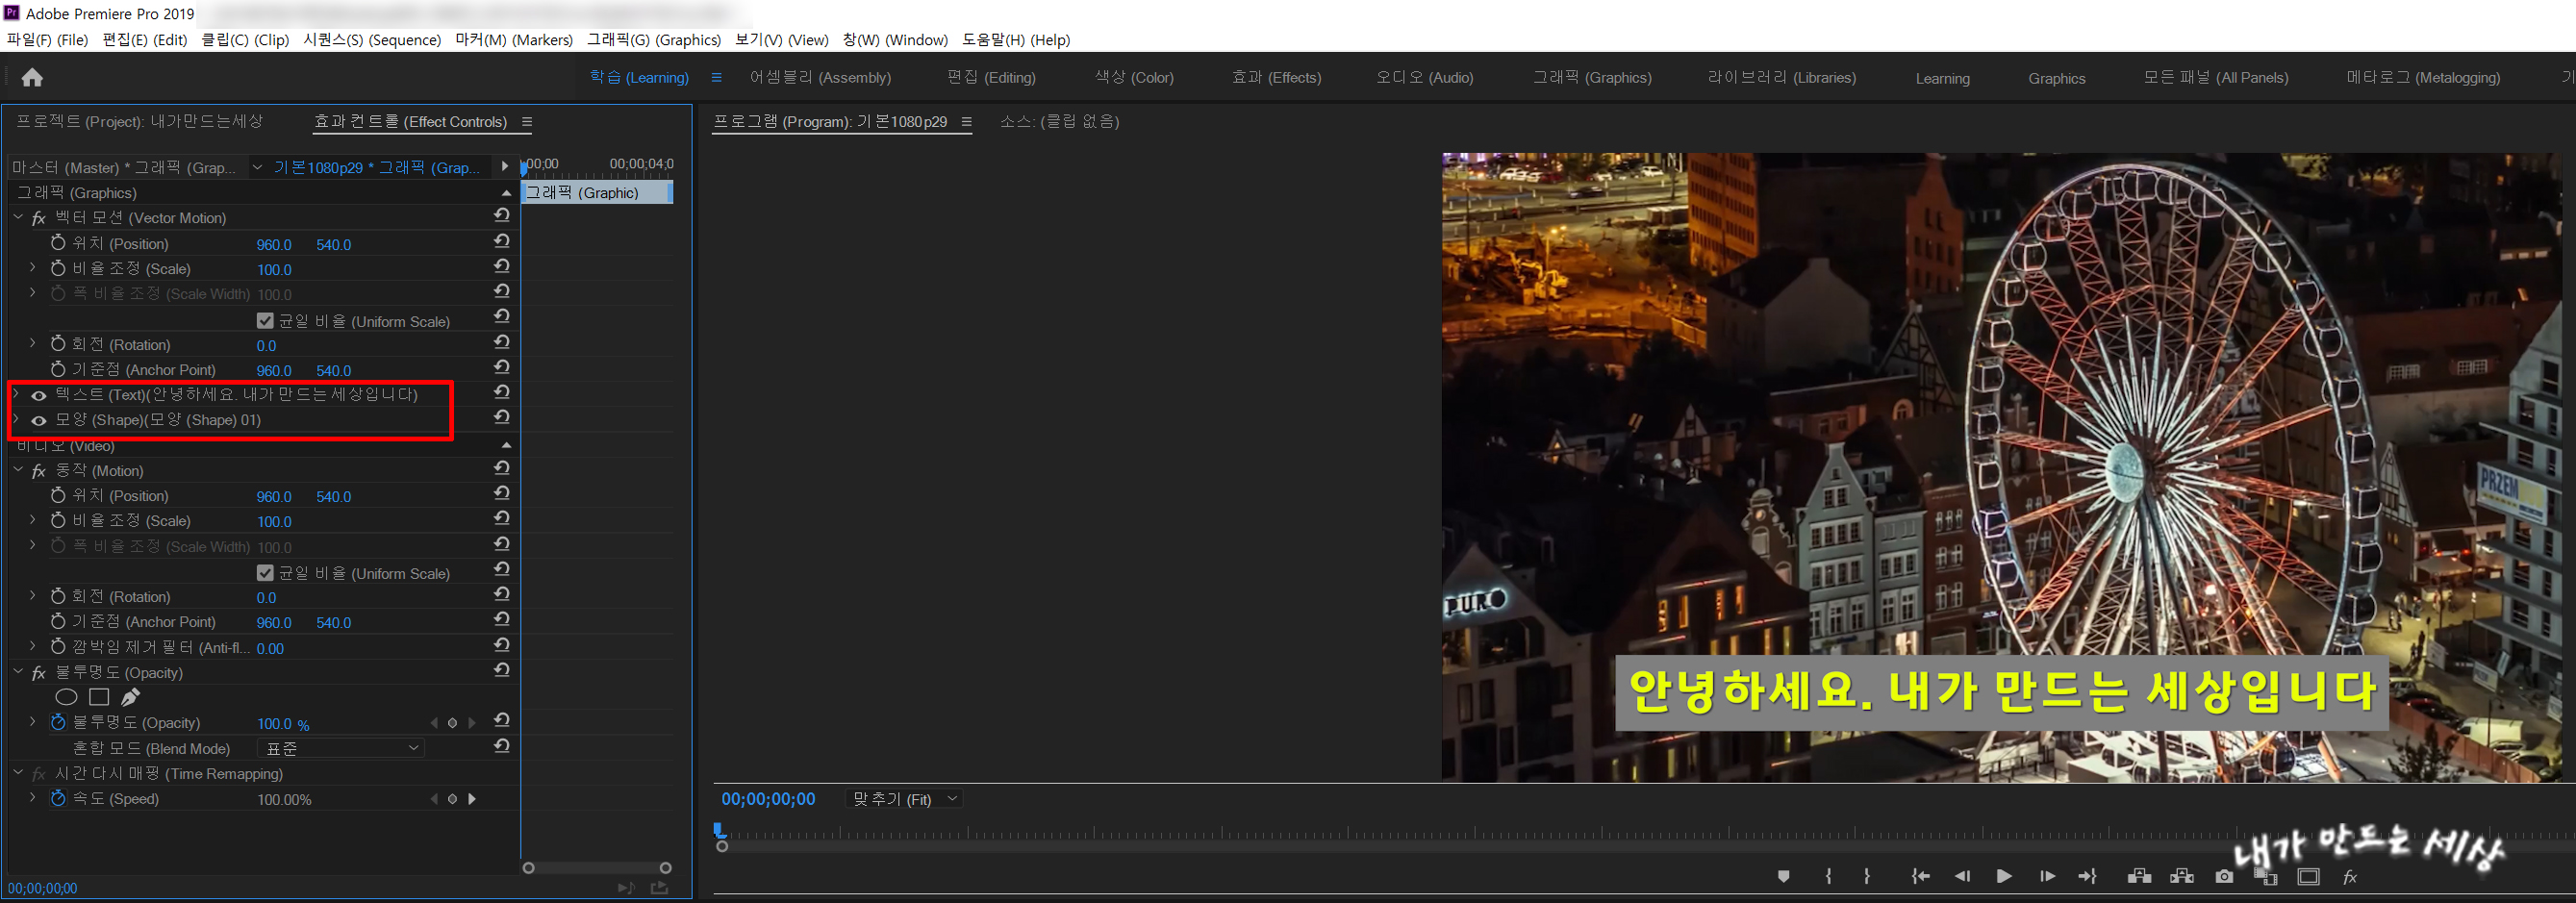Reset Motion Rotation parameter
Viewport: 2576px width, 903px height.
502,595
